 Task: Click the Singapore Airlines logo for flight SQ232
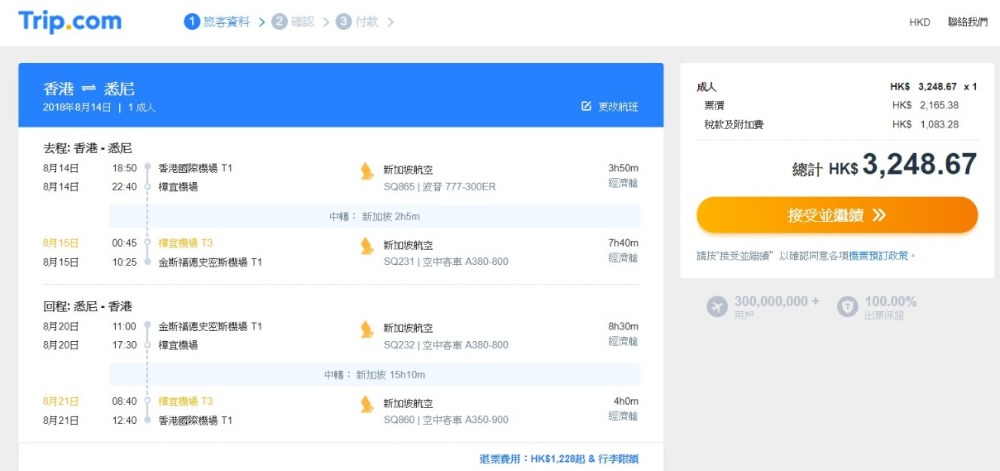point(367,330)
